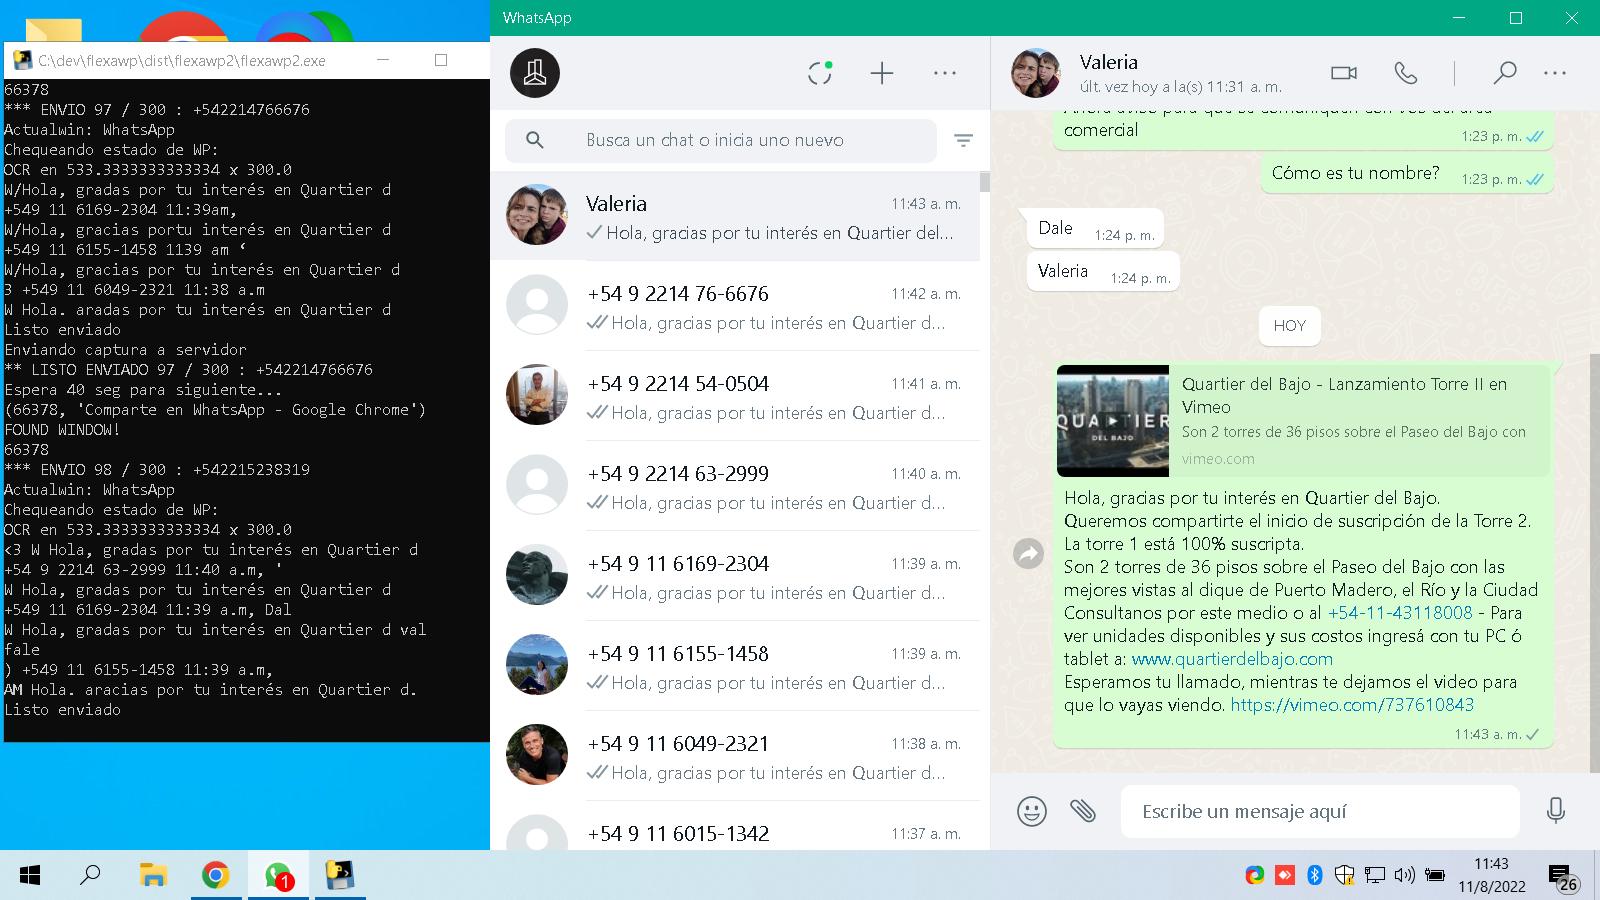Open the network tray icon
The height and width of the screenshot is (900, 1600).
pos(1375,876)
